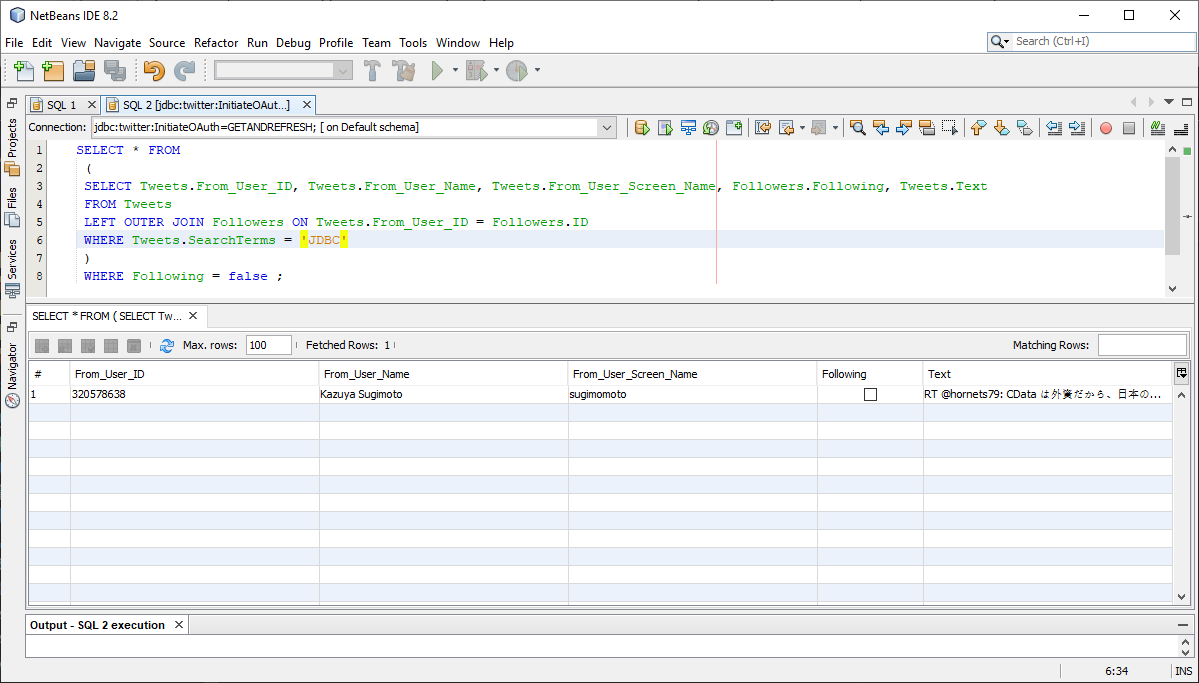Image resolution: width=1199 pixels, height=683 pixels.
Task: Click the Undo arrow icon
Action: point(153,71)
